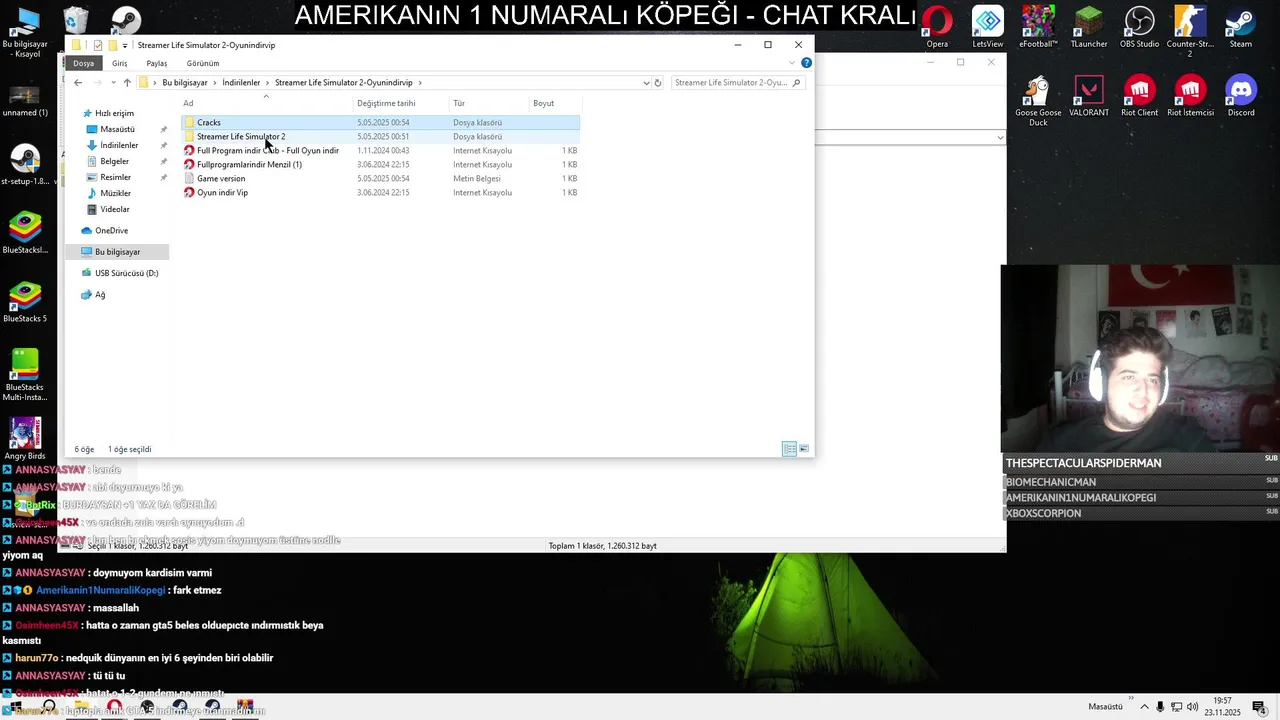Select Hızlı erişim in navigation pane
This screenshot has height=720, width=1280.
tap(114, 113)
